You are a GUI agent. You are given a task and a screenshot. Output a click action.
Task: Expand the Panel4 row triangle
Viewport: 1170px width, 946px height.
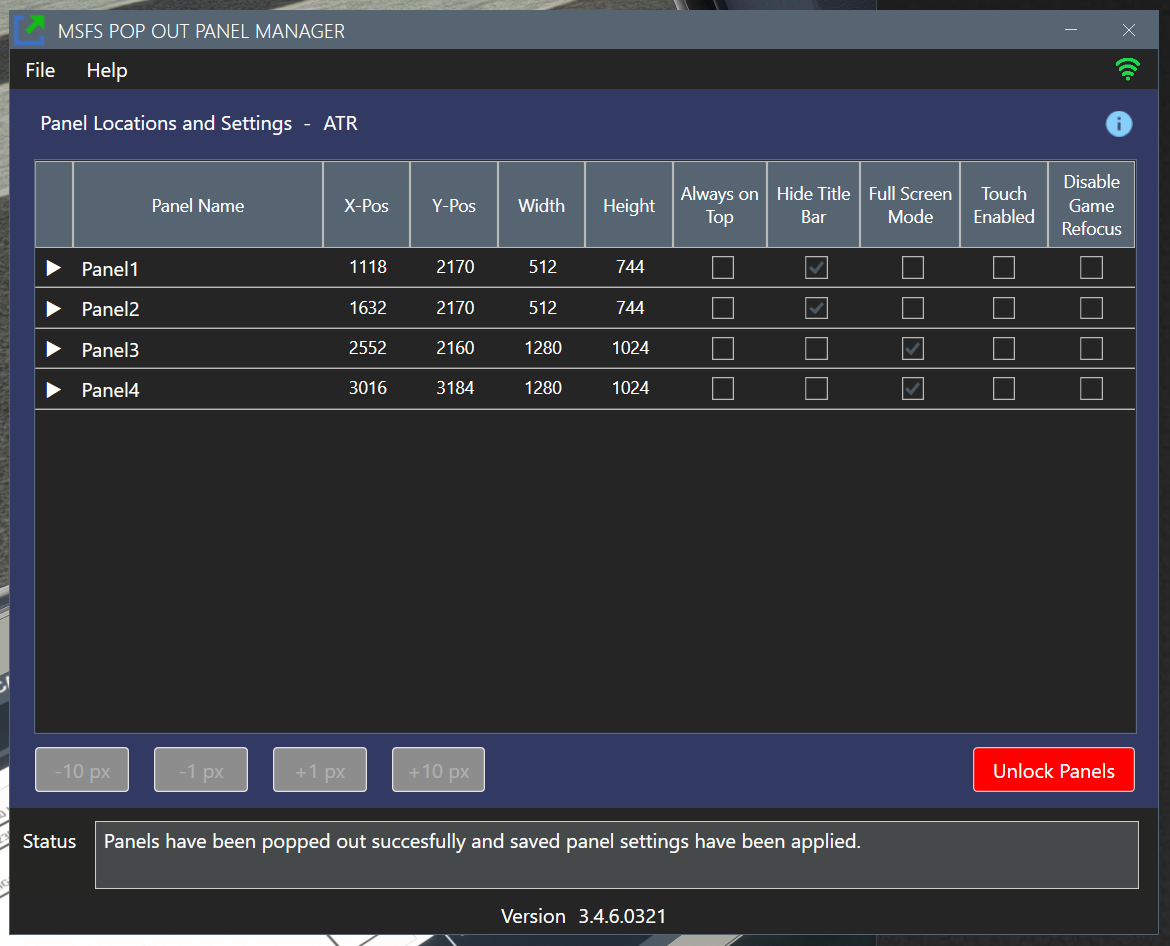pyautogui.click(x=54, y=389)
